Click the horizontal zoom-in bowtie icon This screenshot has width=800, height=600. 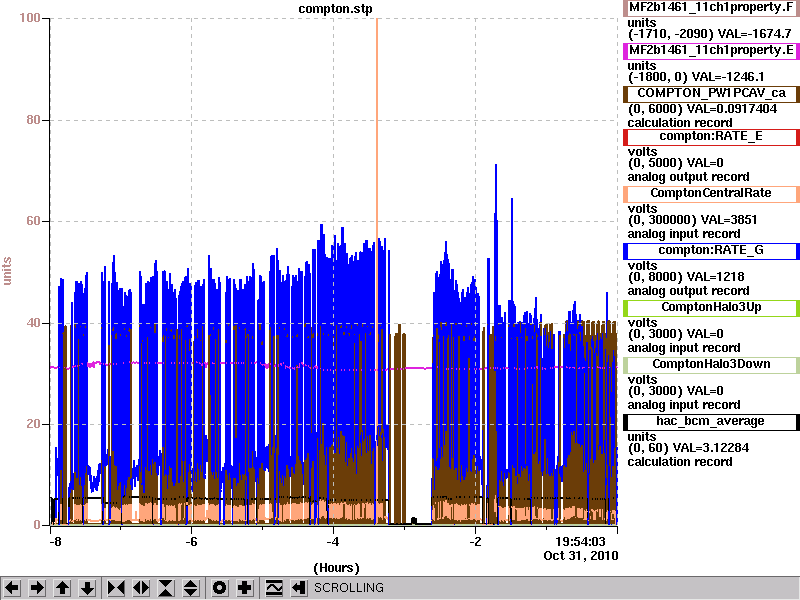pyautogui.click(x=116, y=588)
